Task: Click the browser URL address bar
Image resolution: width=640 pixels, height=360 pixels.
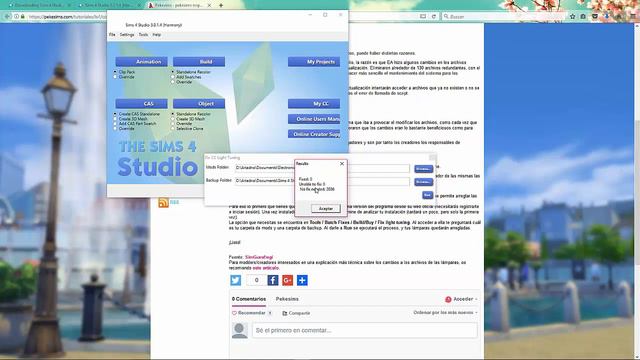Action: coord(67,17)
